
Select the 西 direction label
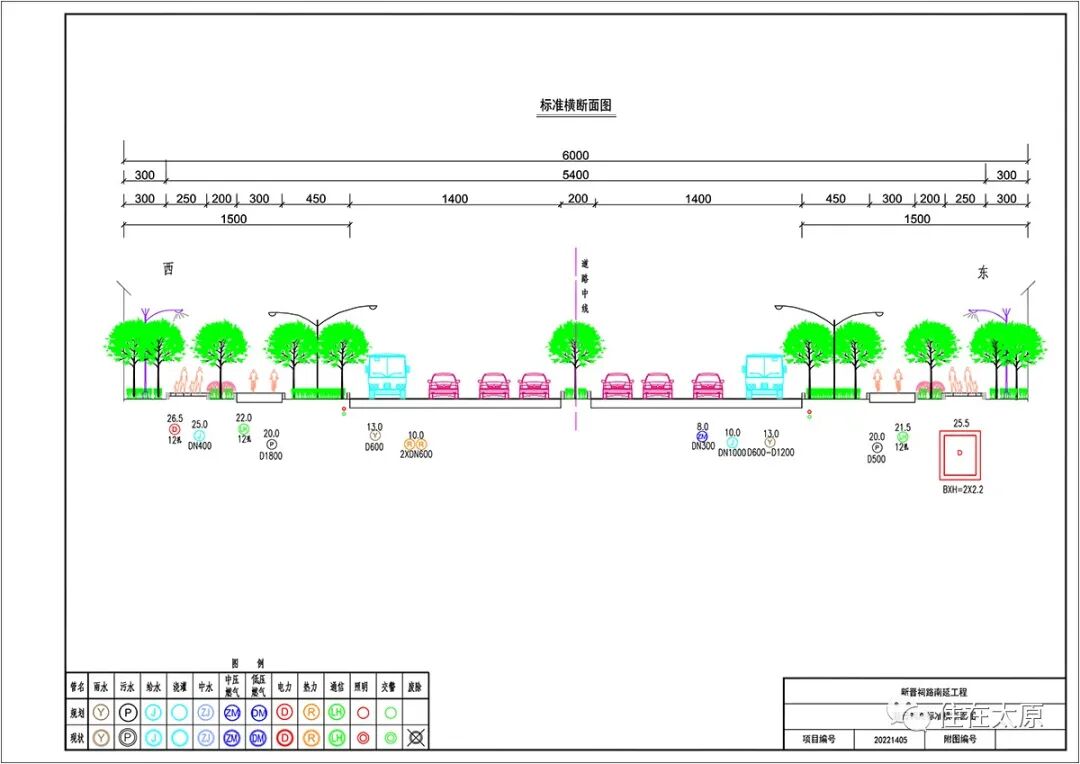pyautogui.click(x=168, y=269)
